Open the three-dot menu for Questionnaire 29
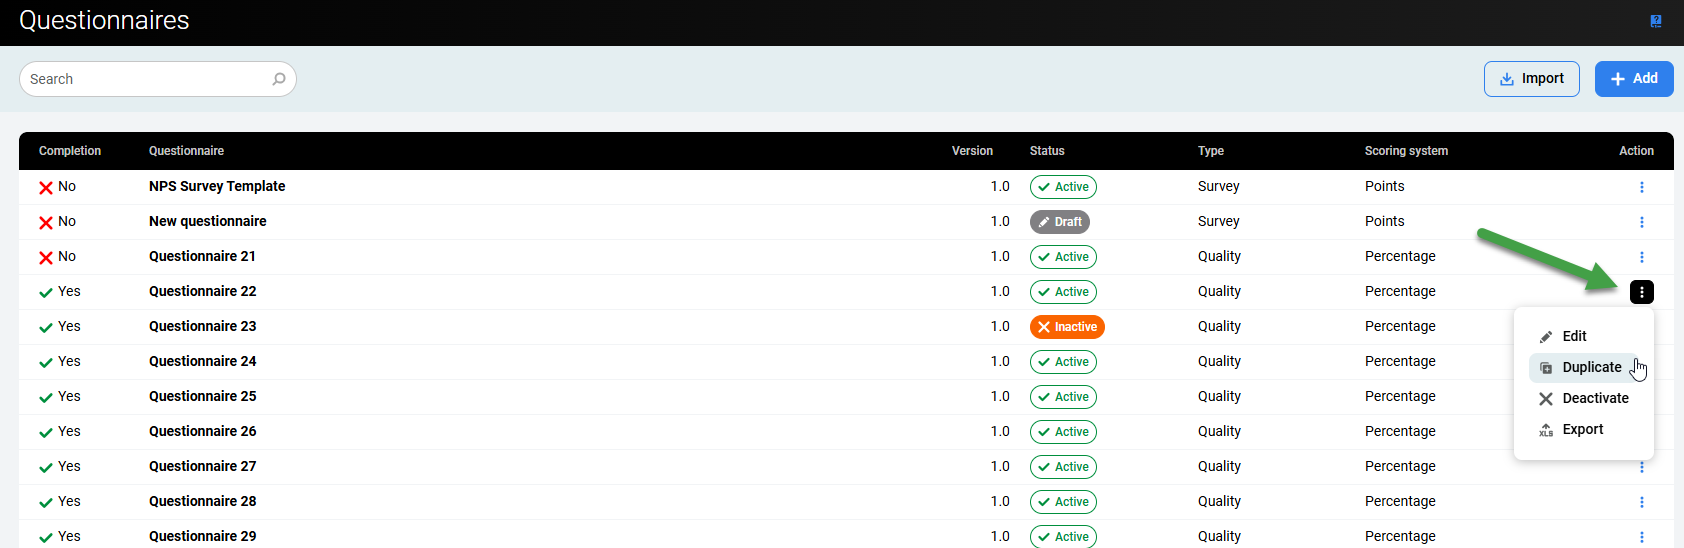This screenshot has width=1684, height=548. (1641, 537)
